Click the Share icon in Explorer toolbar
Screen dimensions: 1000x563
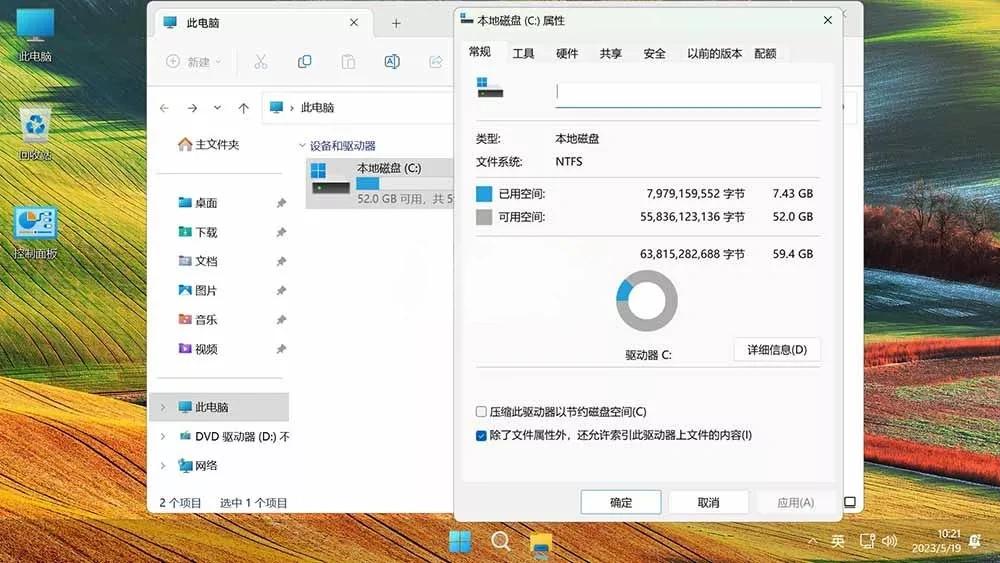click(436, 62)
